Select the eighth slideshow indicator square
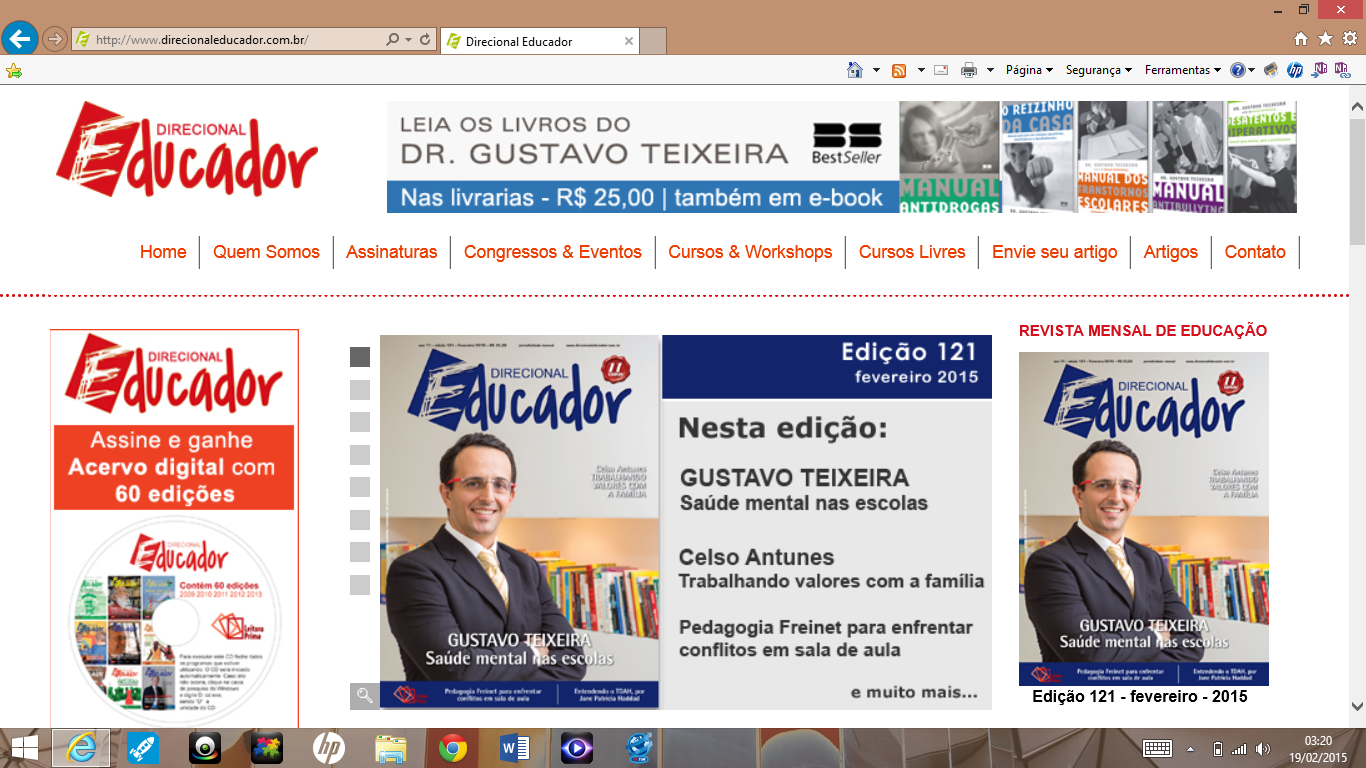This screenshot has height=768, width=1366. (x=360, y=585)
